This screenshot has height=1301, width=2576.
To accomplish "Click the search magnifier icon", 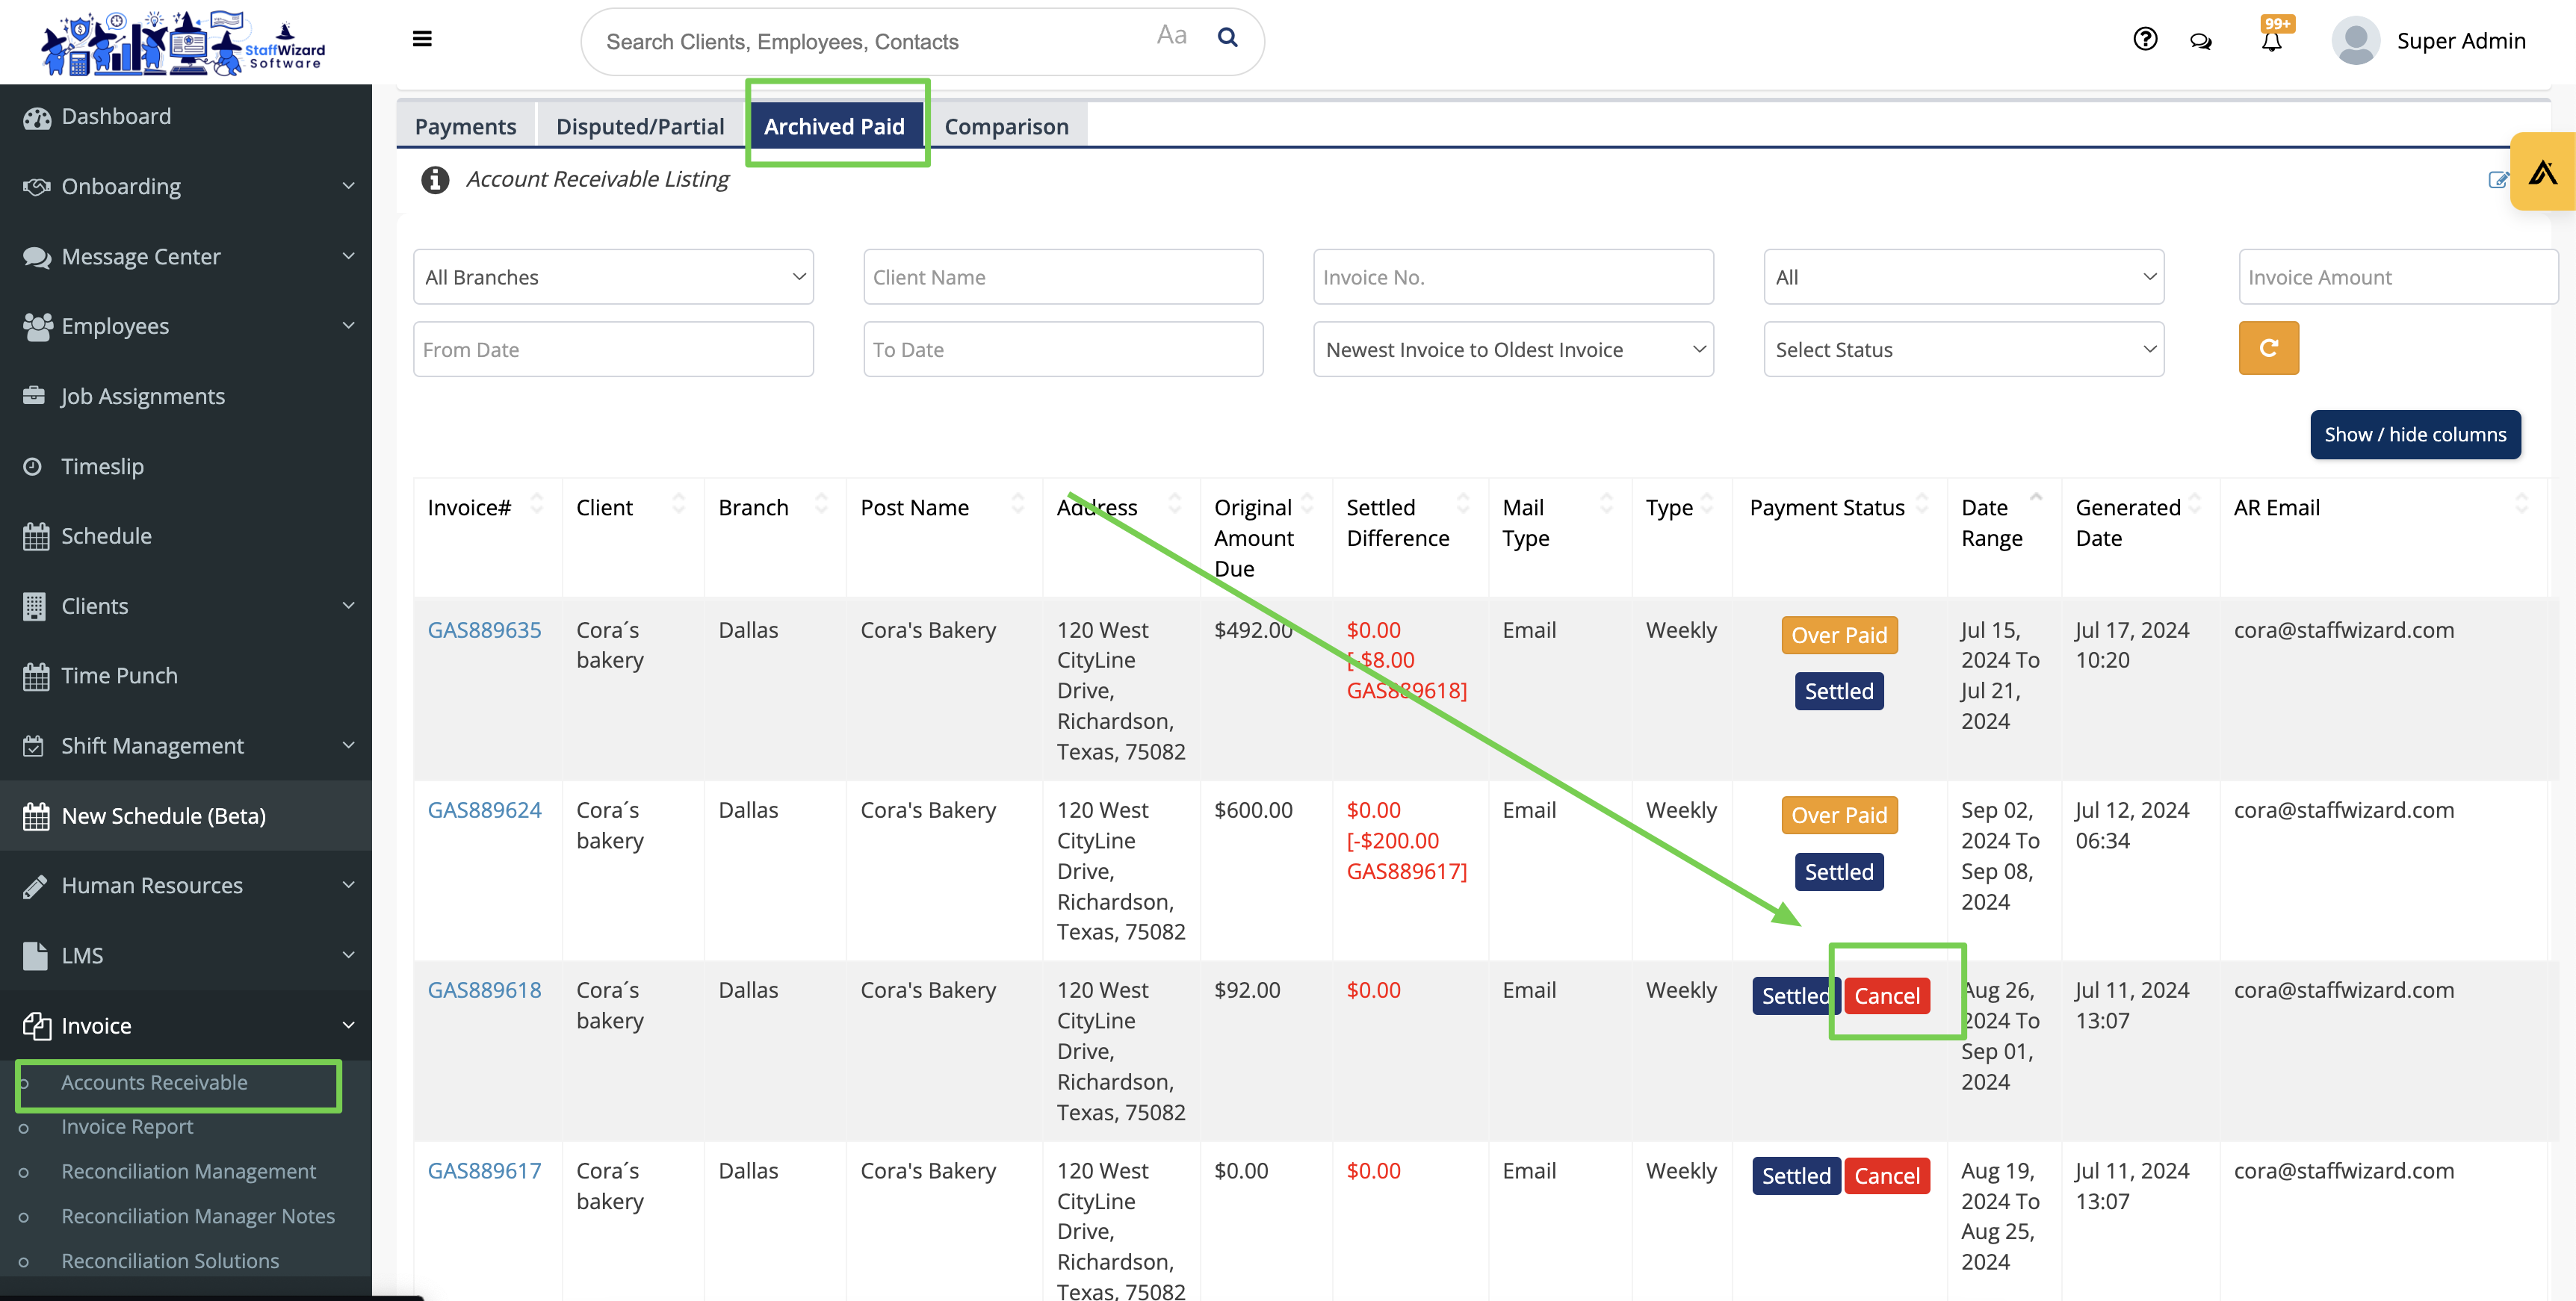I will pos(1227,38).
